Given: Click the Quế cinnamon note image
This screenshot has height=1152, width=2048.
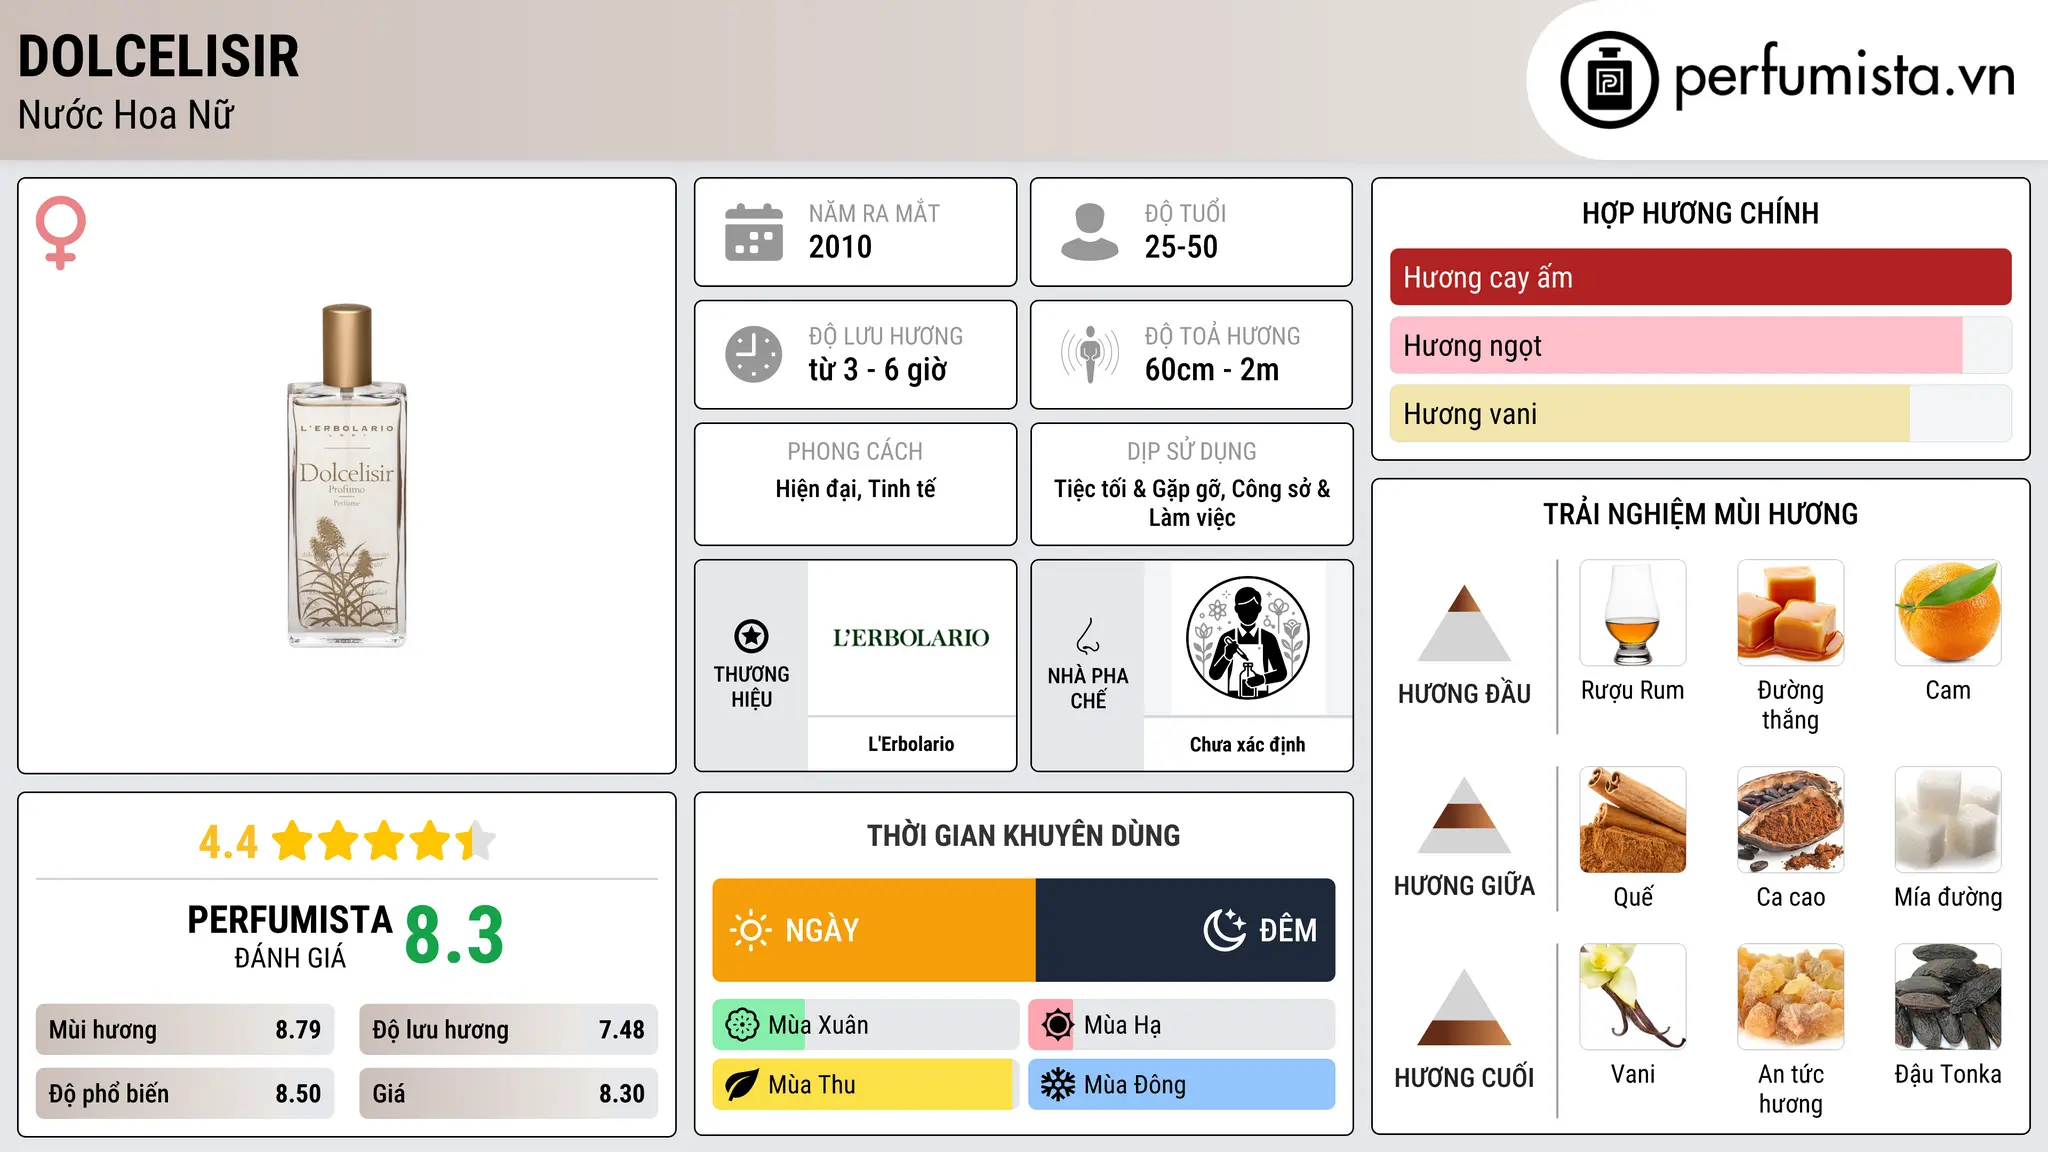Looking at the screenshot, I should coord(1633,820).
